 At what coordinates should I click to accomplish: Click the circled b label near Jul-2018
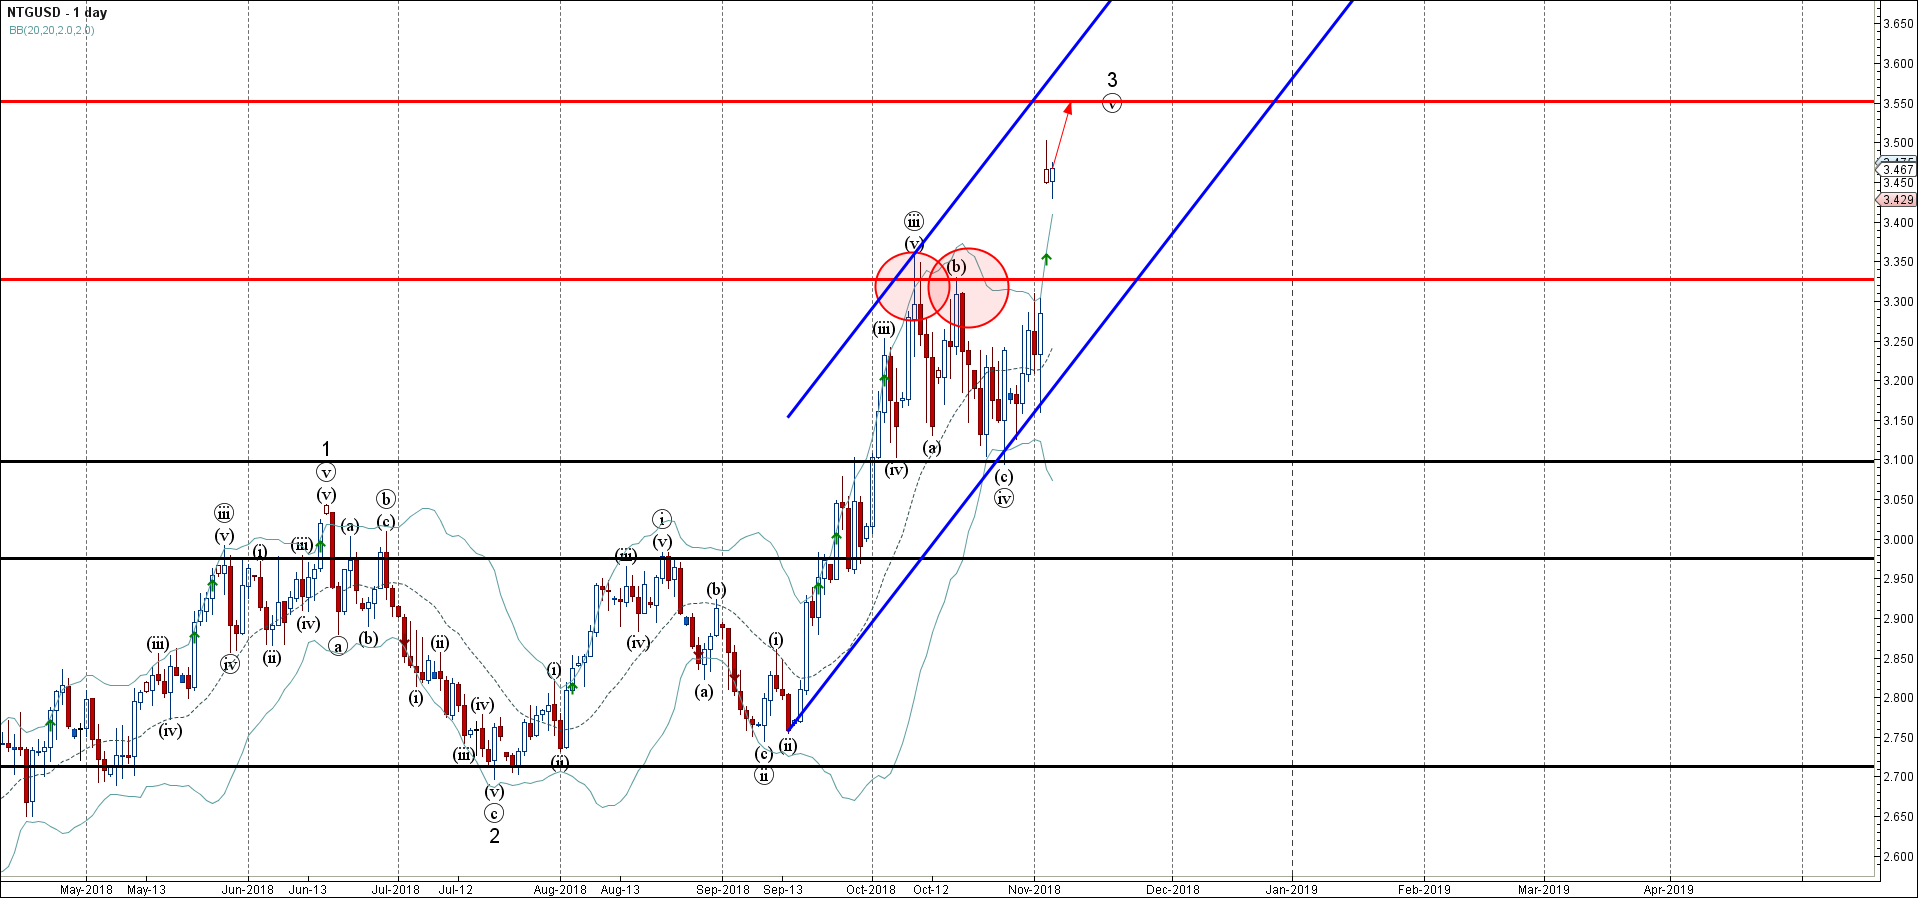(x=386, y=499)
